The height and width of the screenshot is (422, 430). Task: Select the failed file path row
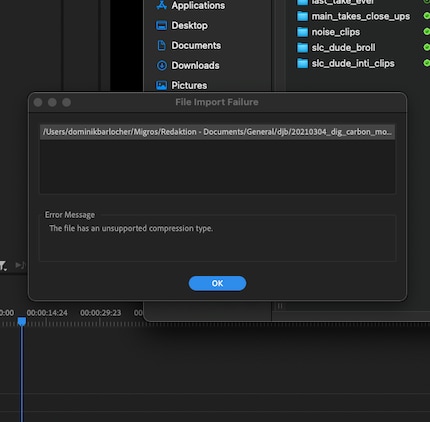point(217,132)
